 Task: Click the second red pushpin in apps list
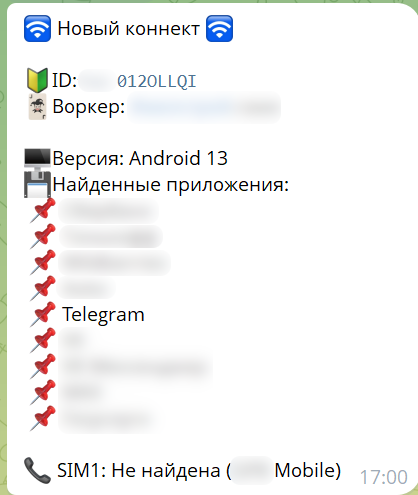click(x=43, y=236)
